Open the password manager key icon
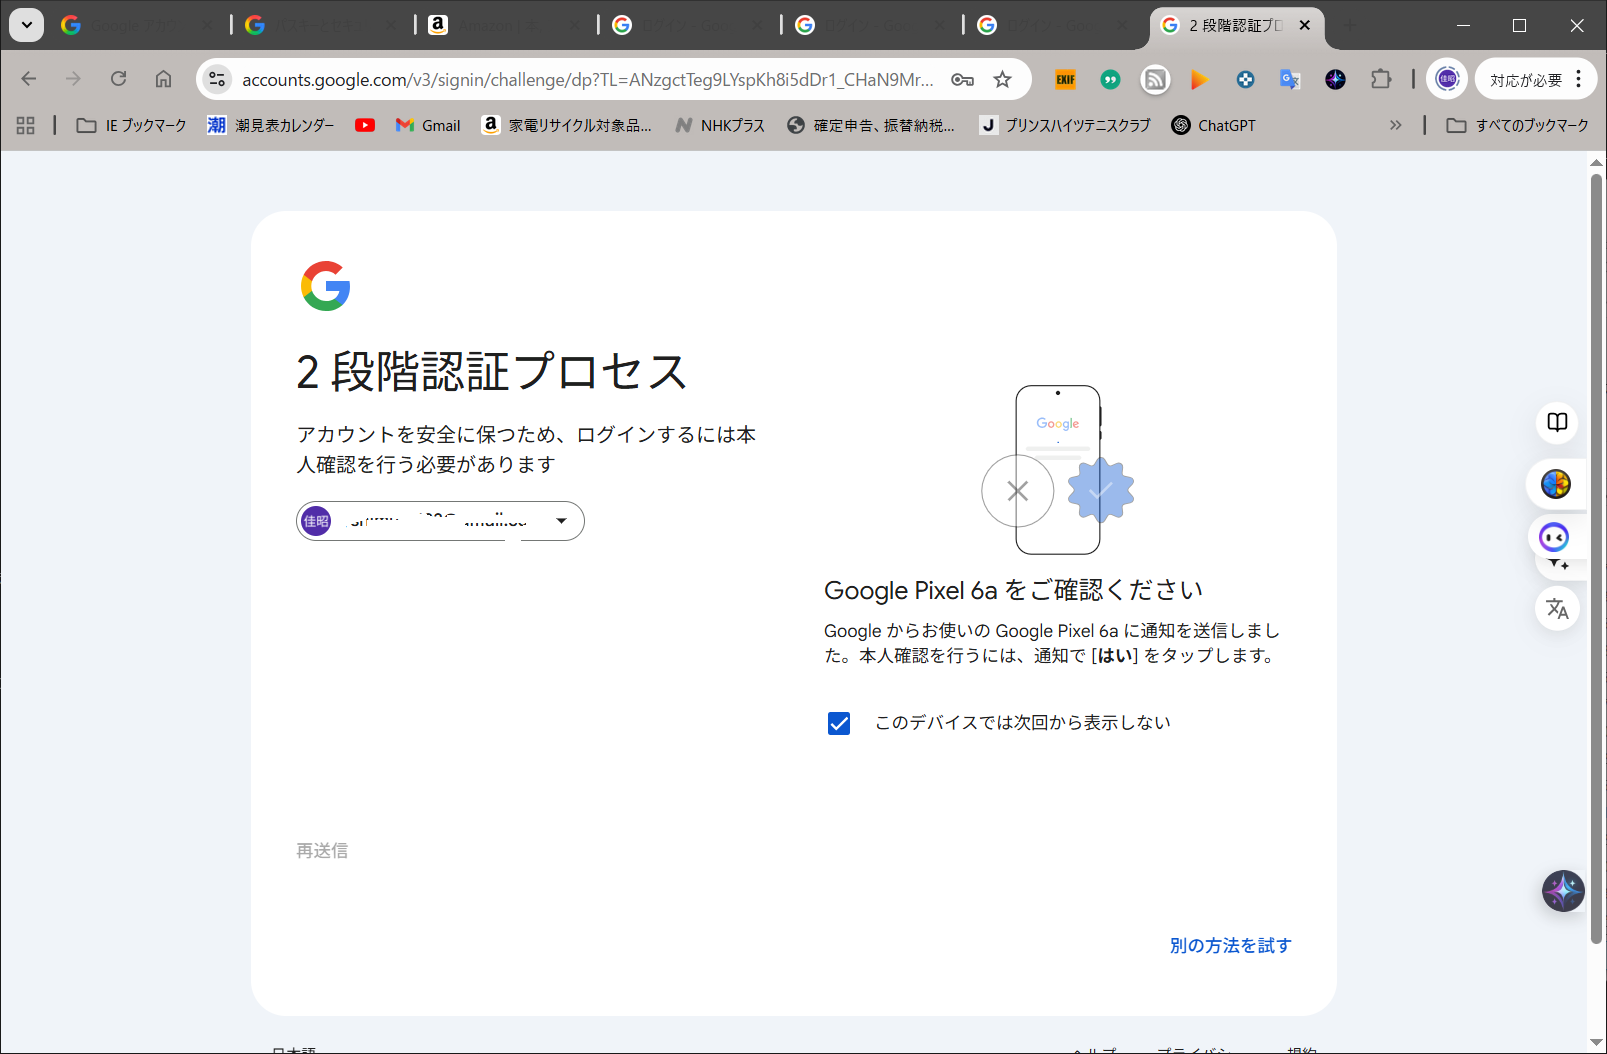Screen dimensions: 1607x1054 (x=962, y=79)
